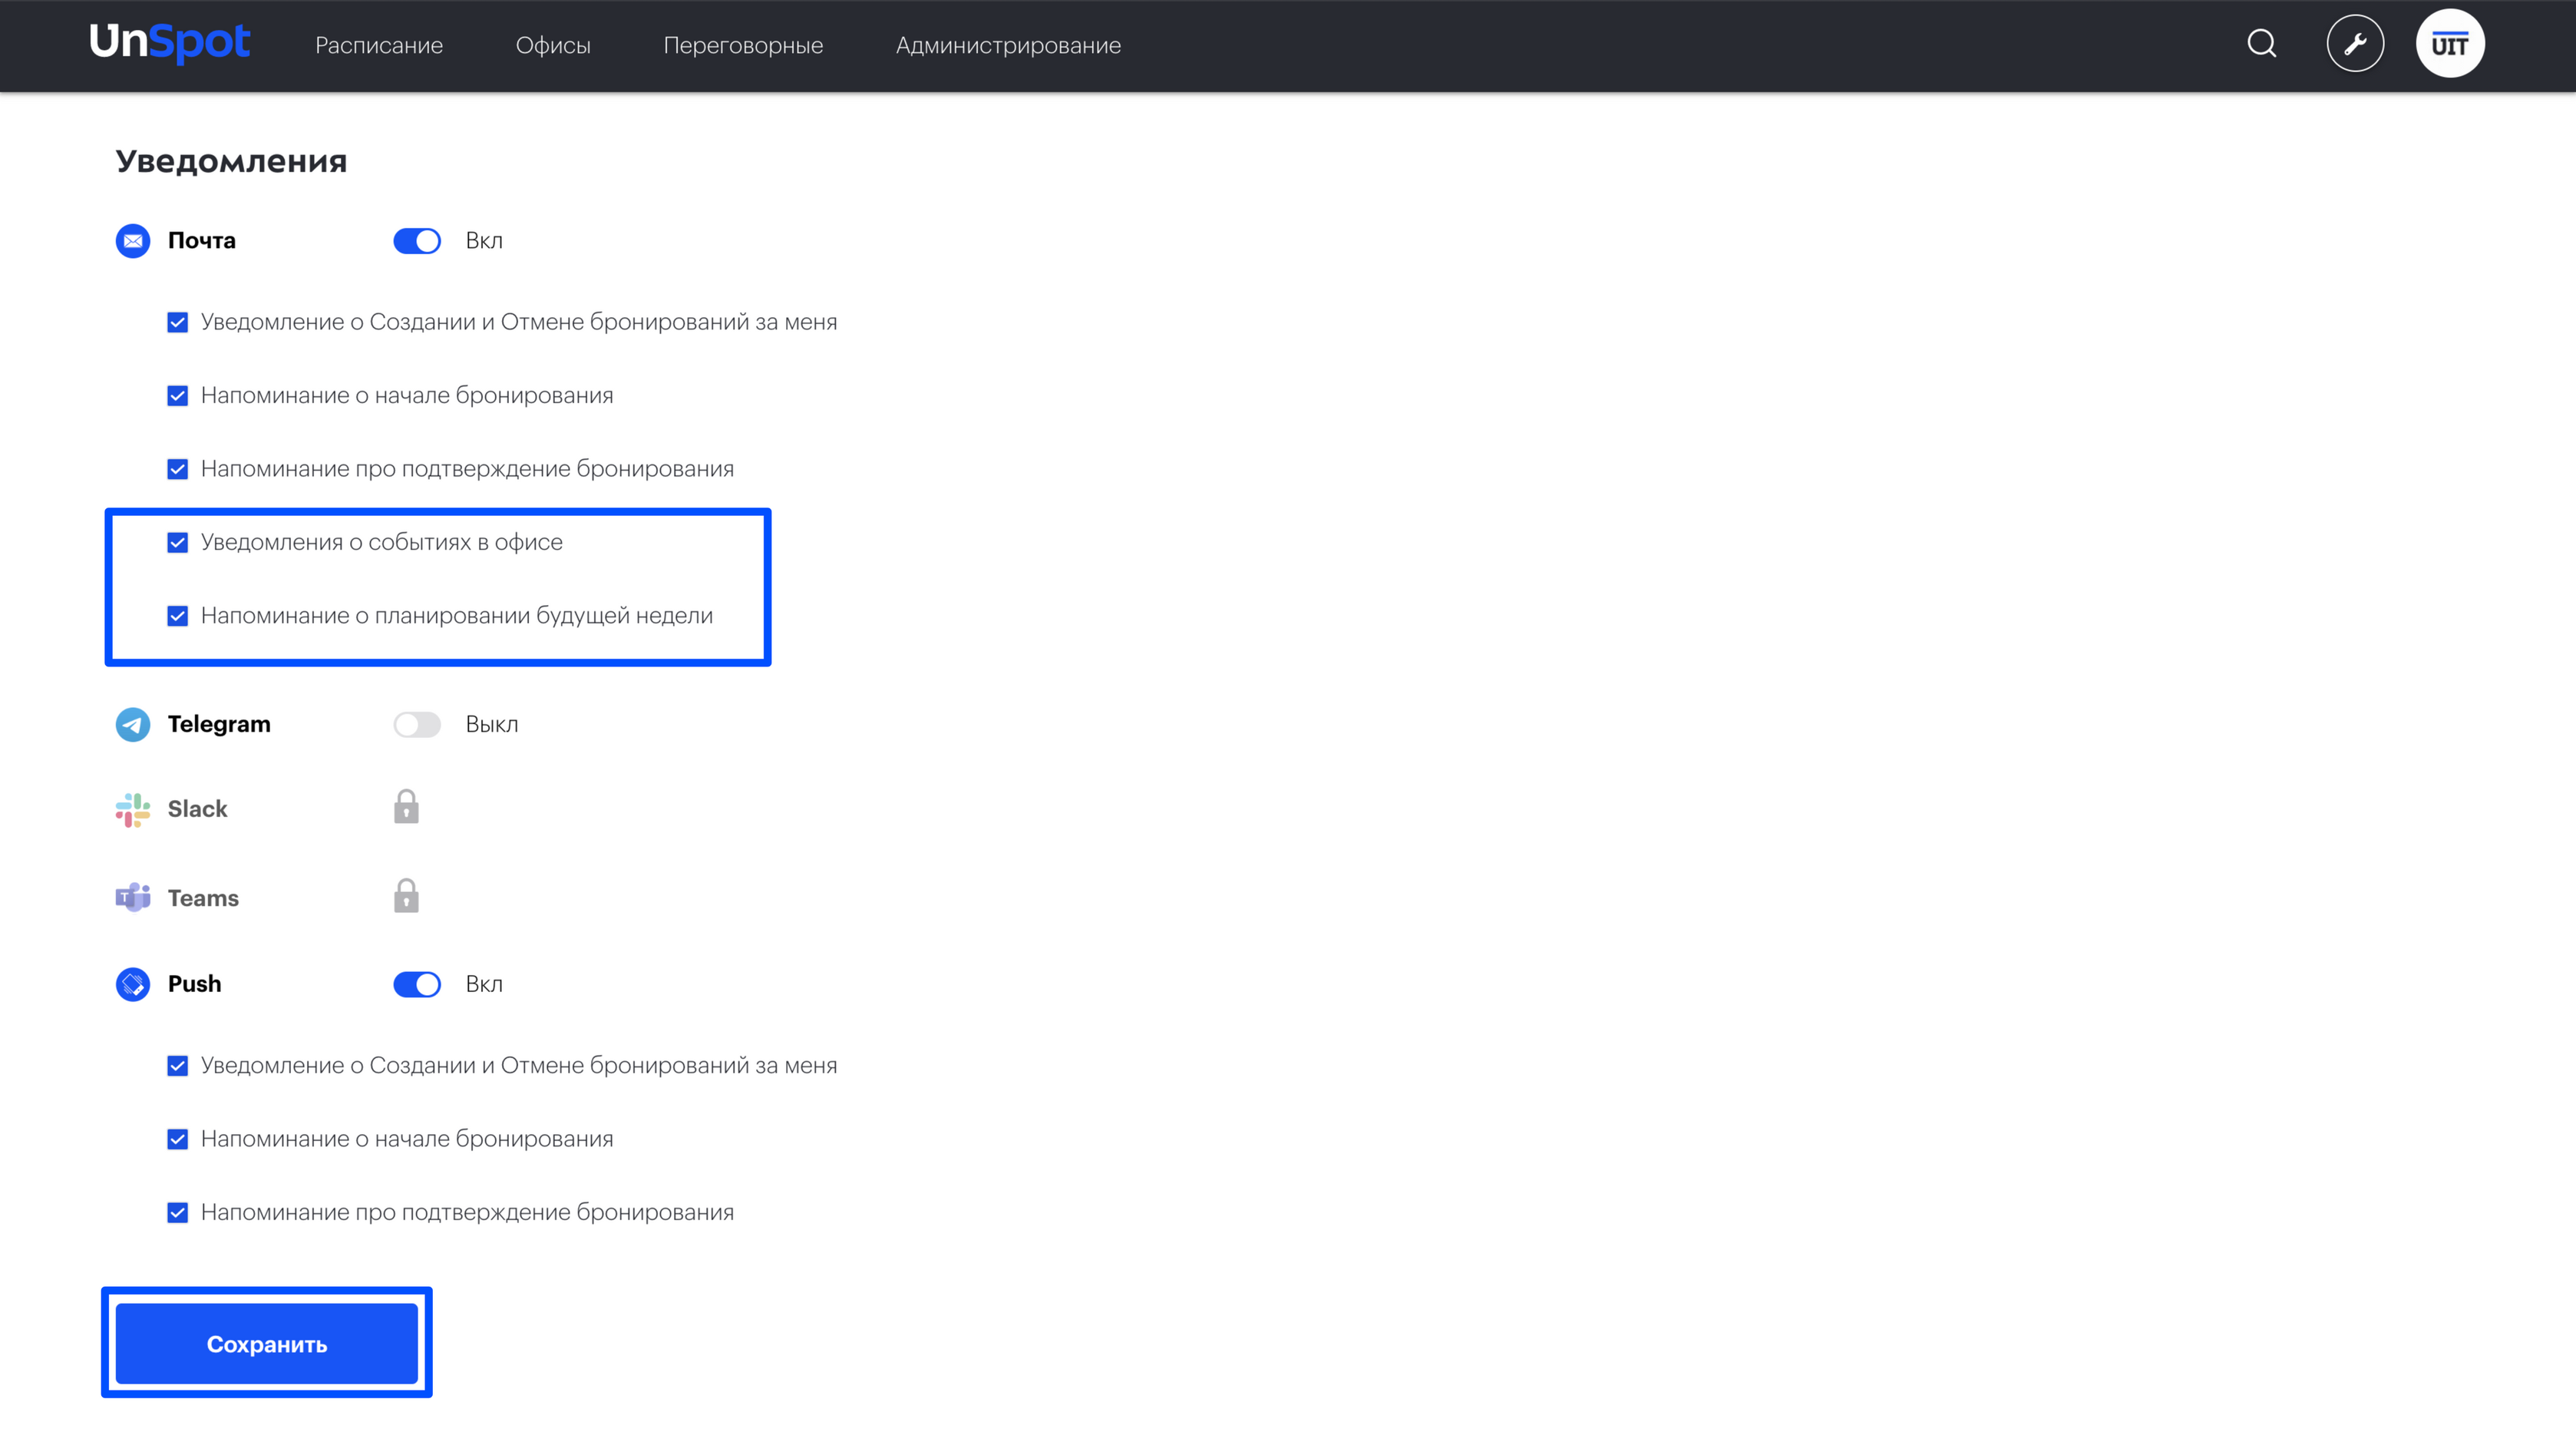The width and height of the screenshot is (2576, 1445).
Task: Open the Расписание menu
Action: 379,45
